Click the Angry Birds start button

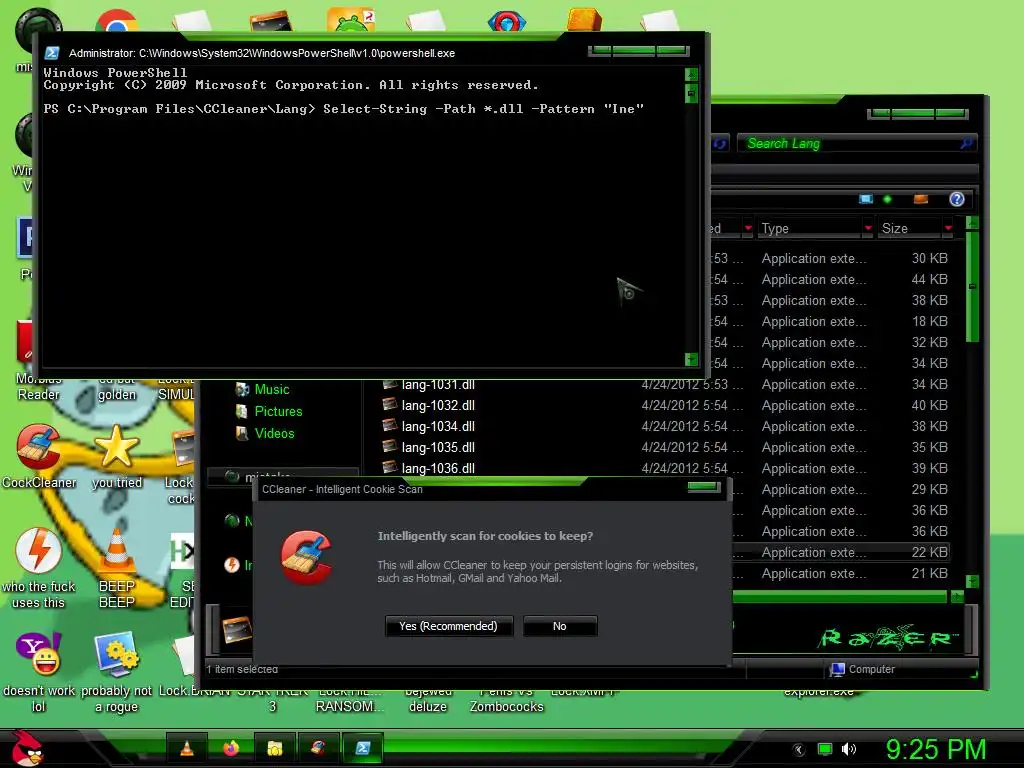[26, 748]
